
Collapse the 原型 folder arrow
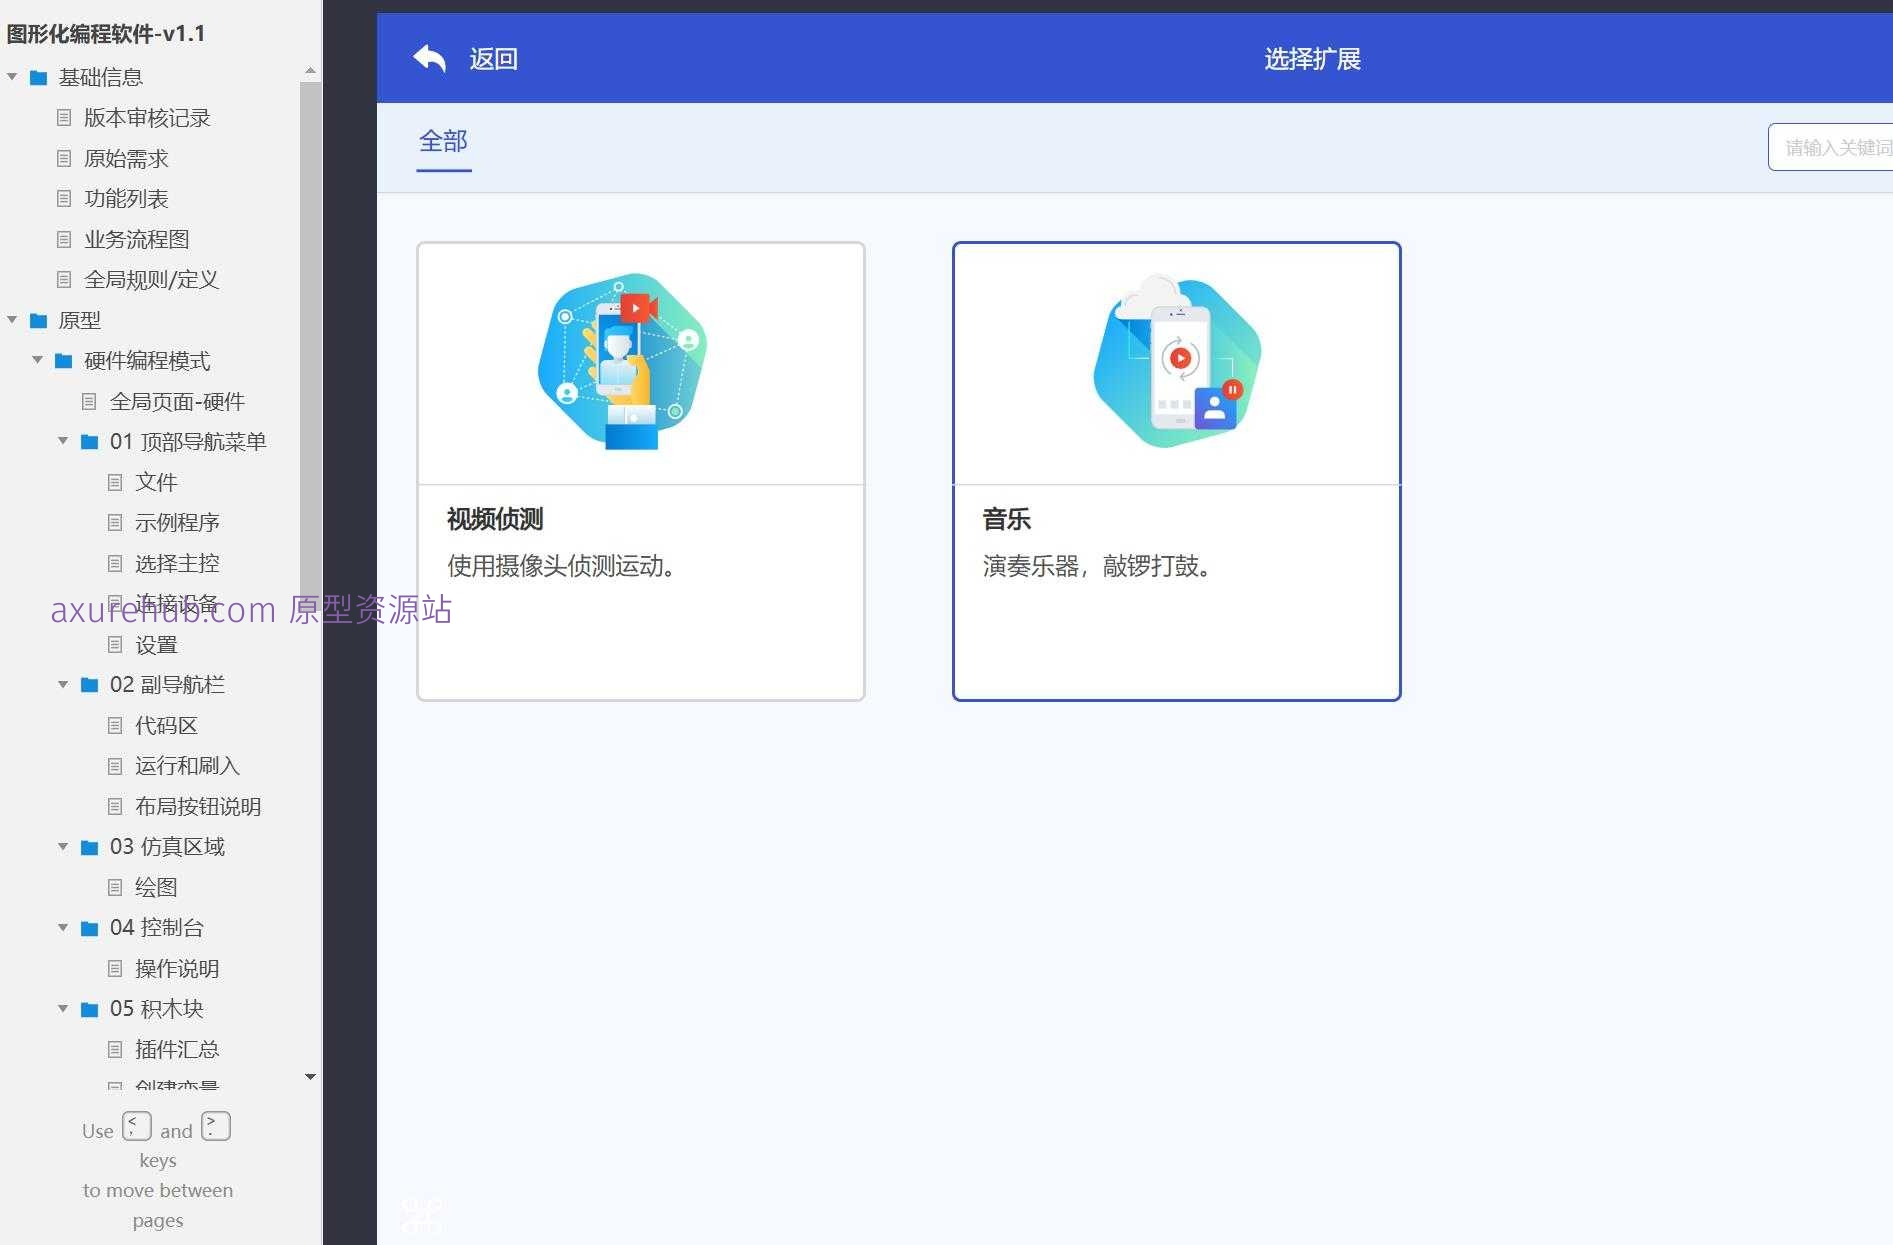click(x=12, y=320)
